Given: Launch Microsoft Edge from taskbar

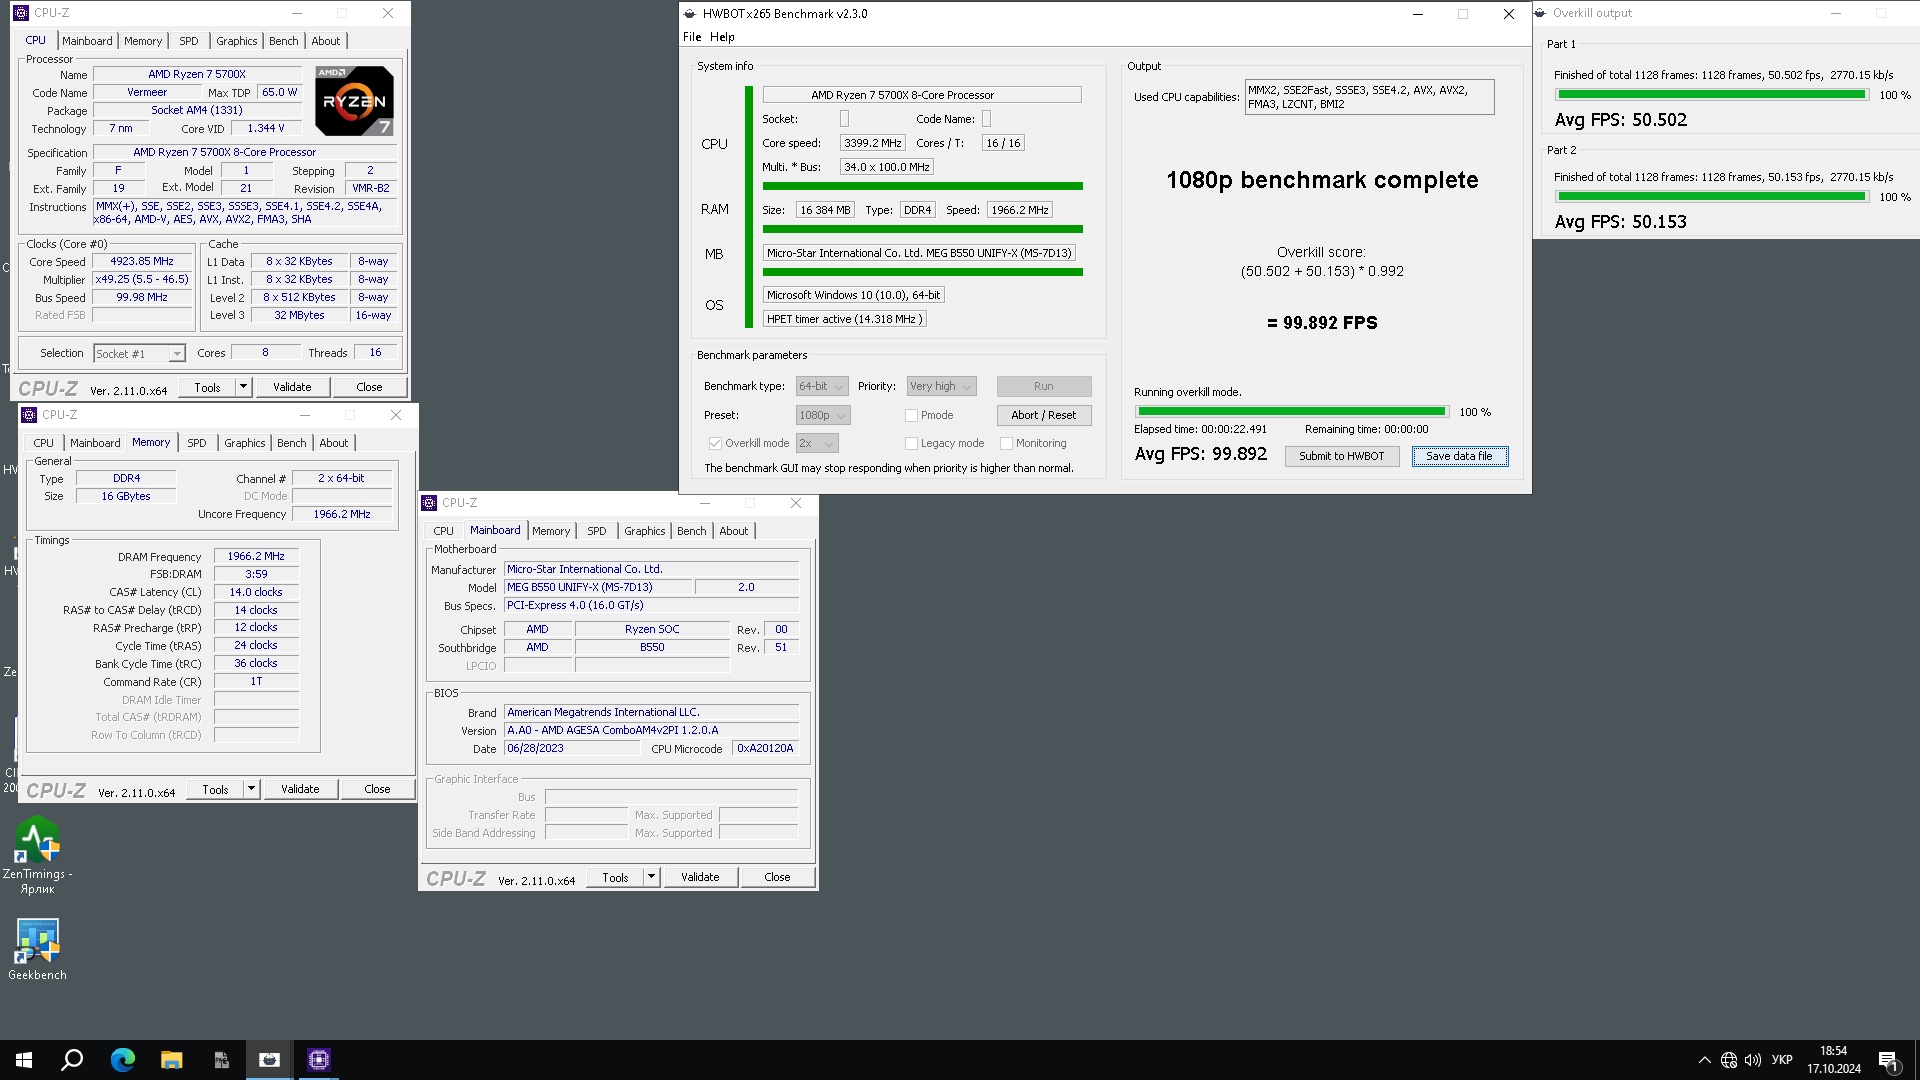Looking at the screenshot, I should [x=122, y=1060].
